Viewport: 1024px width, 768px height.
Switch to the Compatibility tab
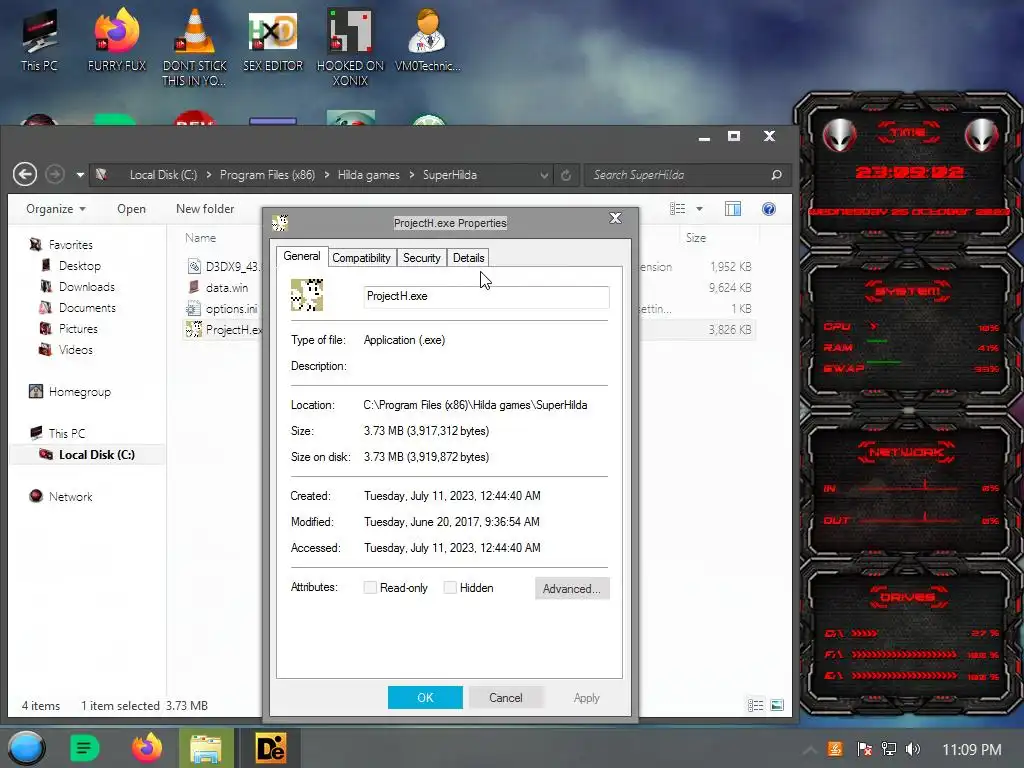pos(361,258)
